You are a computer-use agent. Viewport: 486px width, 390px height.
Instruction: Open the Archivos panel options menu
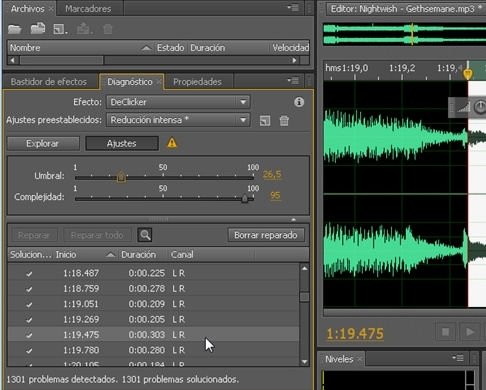293,8
